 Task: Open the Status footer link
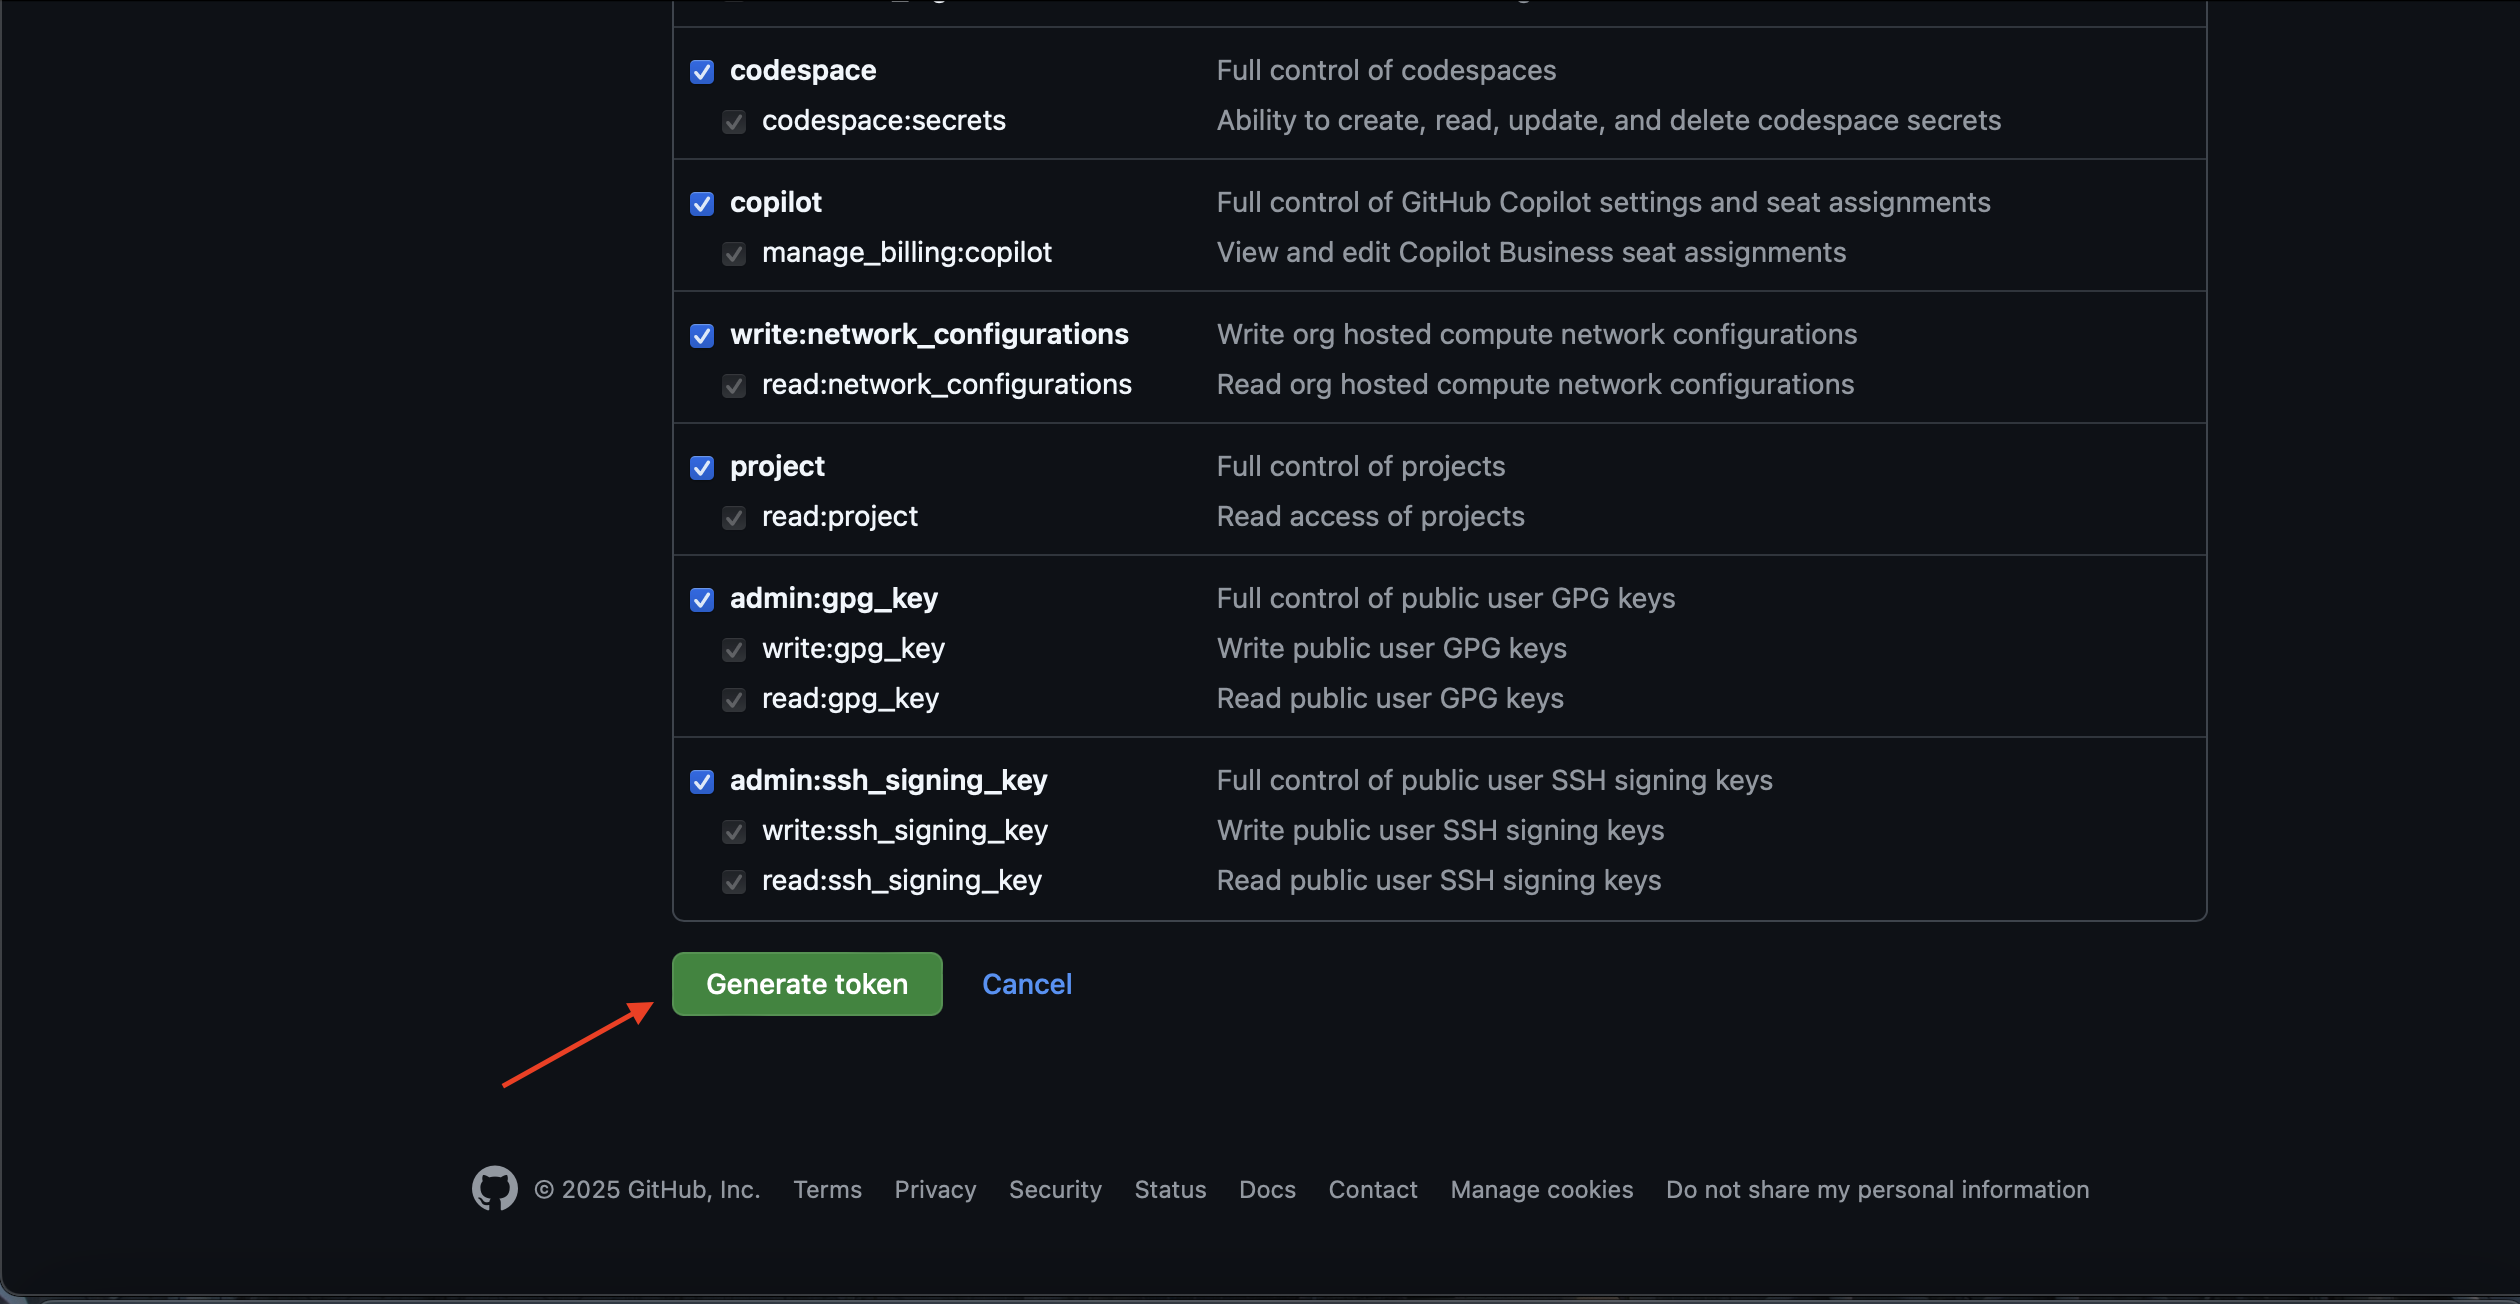[1170, 1189]
